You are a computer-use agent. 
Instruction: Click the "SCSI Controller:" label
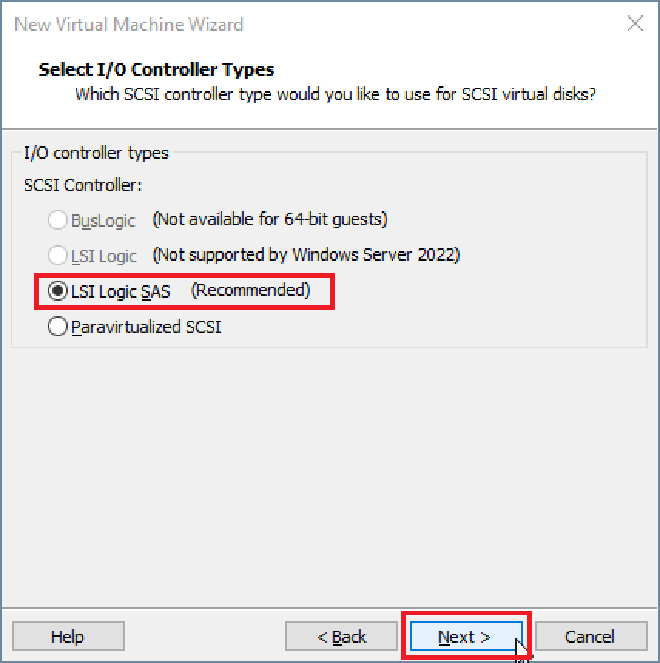[83, 185]
